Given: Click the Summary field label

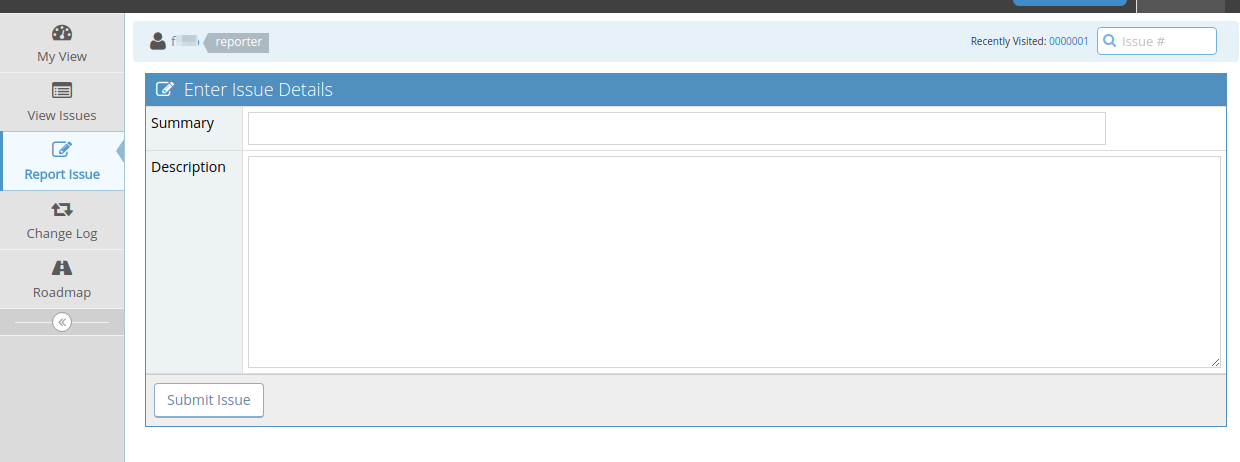Looking at the screenshot, I should coord(182,123).
